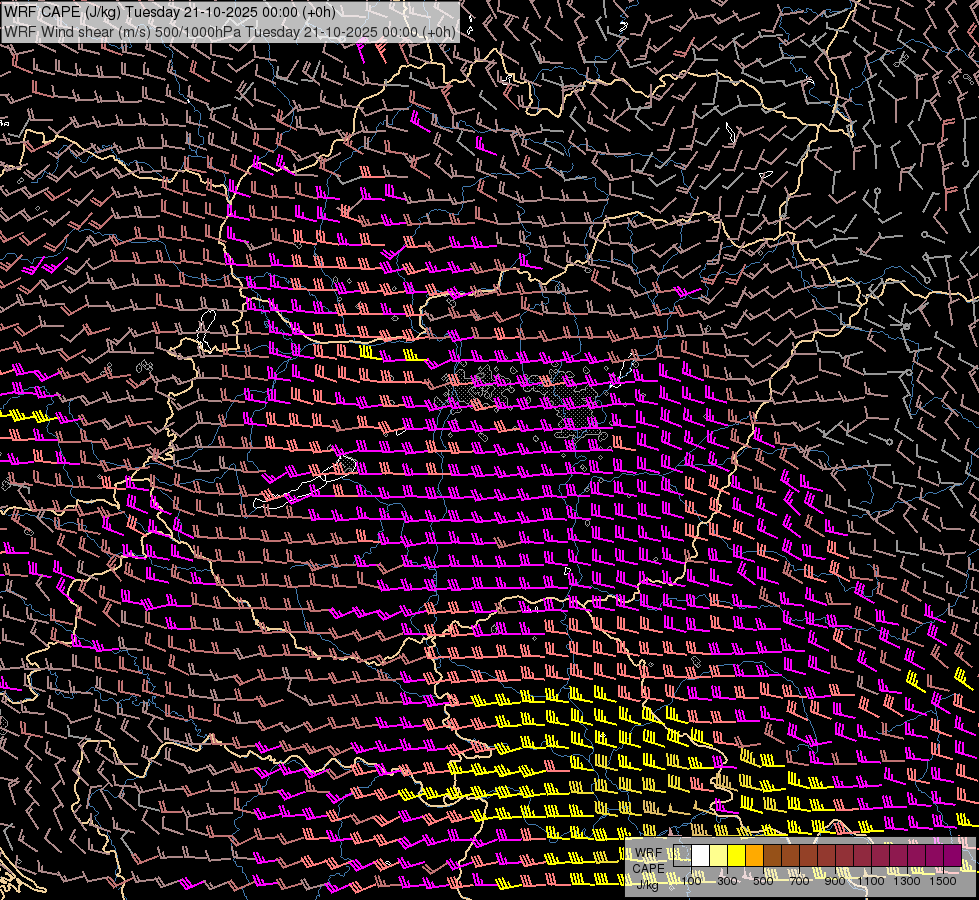Click the legend value 1500

(943, 881)
